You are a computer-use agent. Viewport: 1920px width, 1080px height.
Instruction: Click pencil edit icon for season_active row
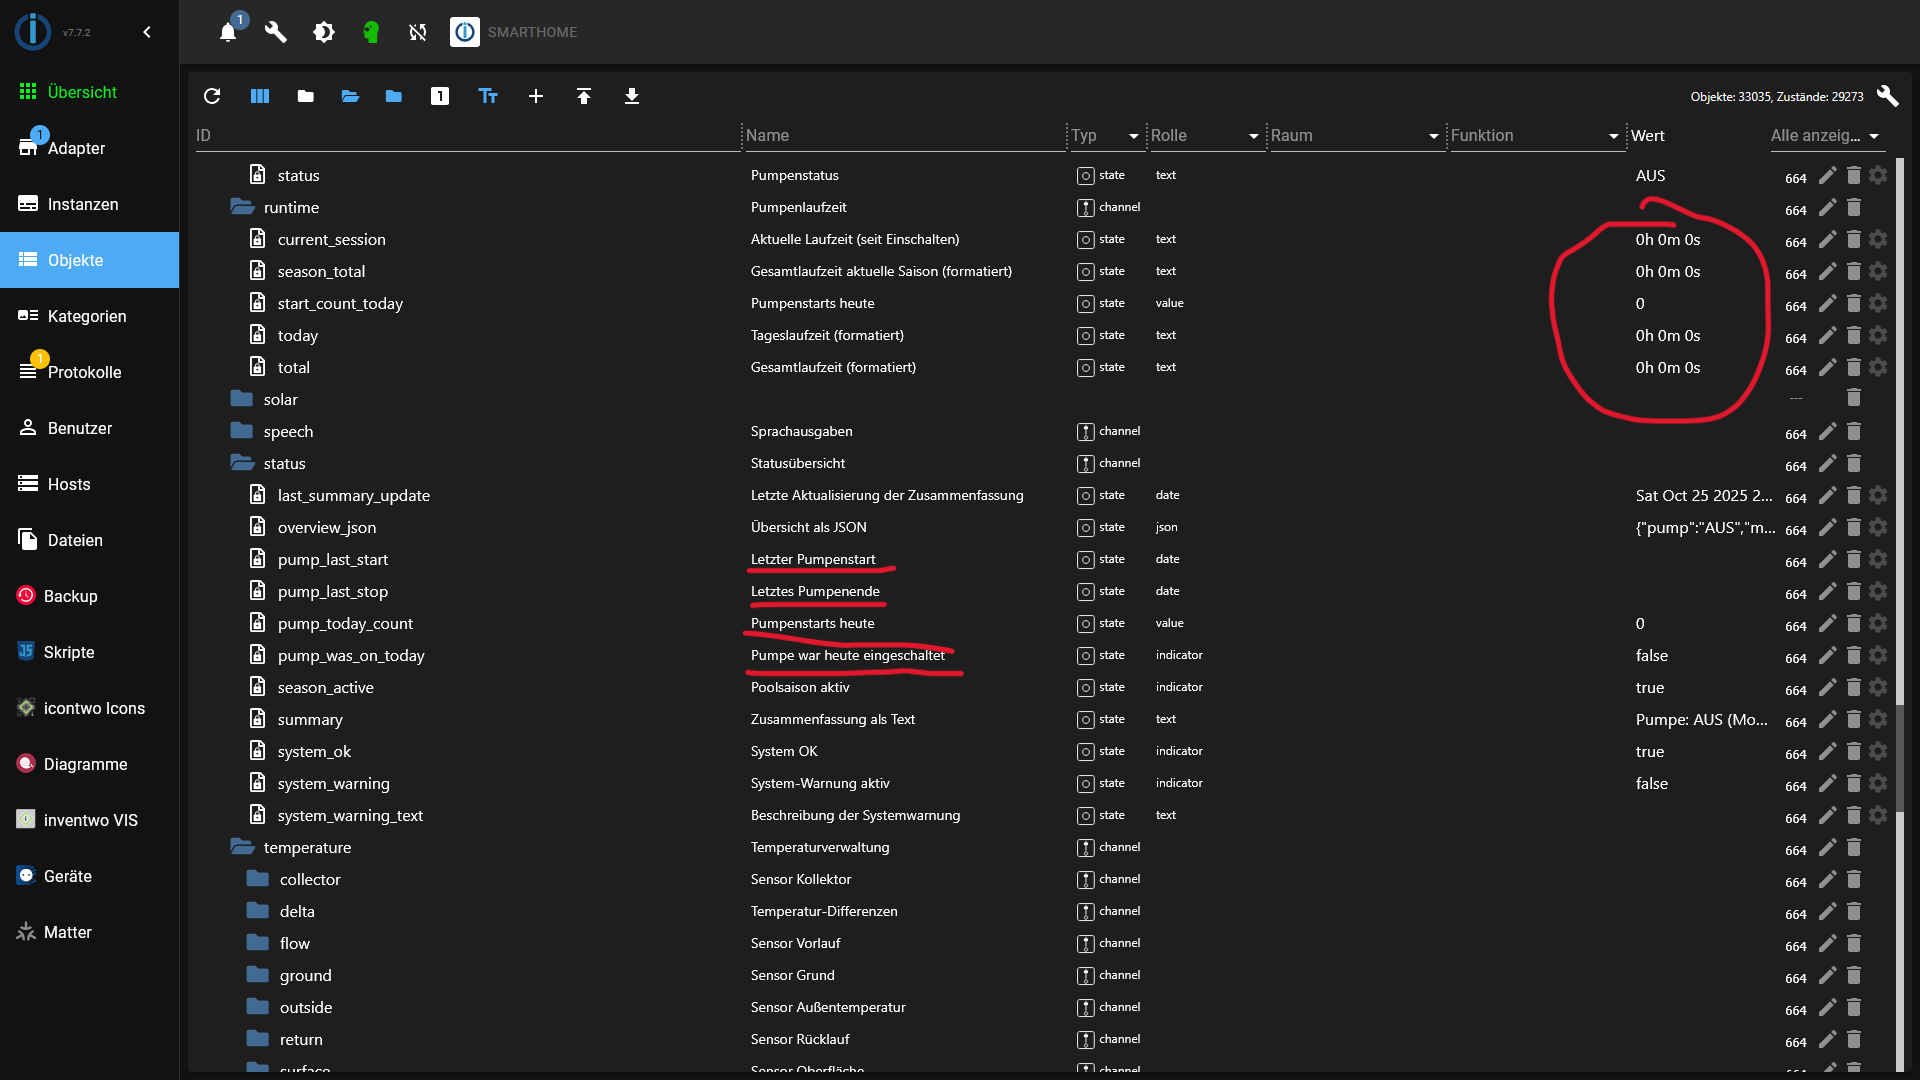1827,688
